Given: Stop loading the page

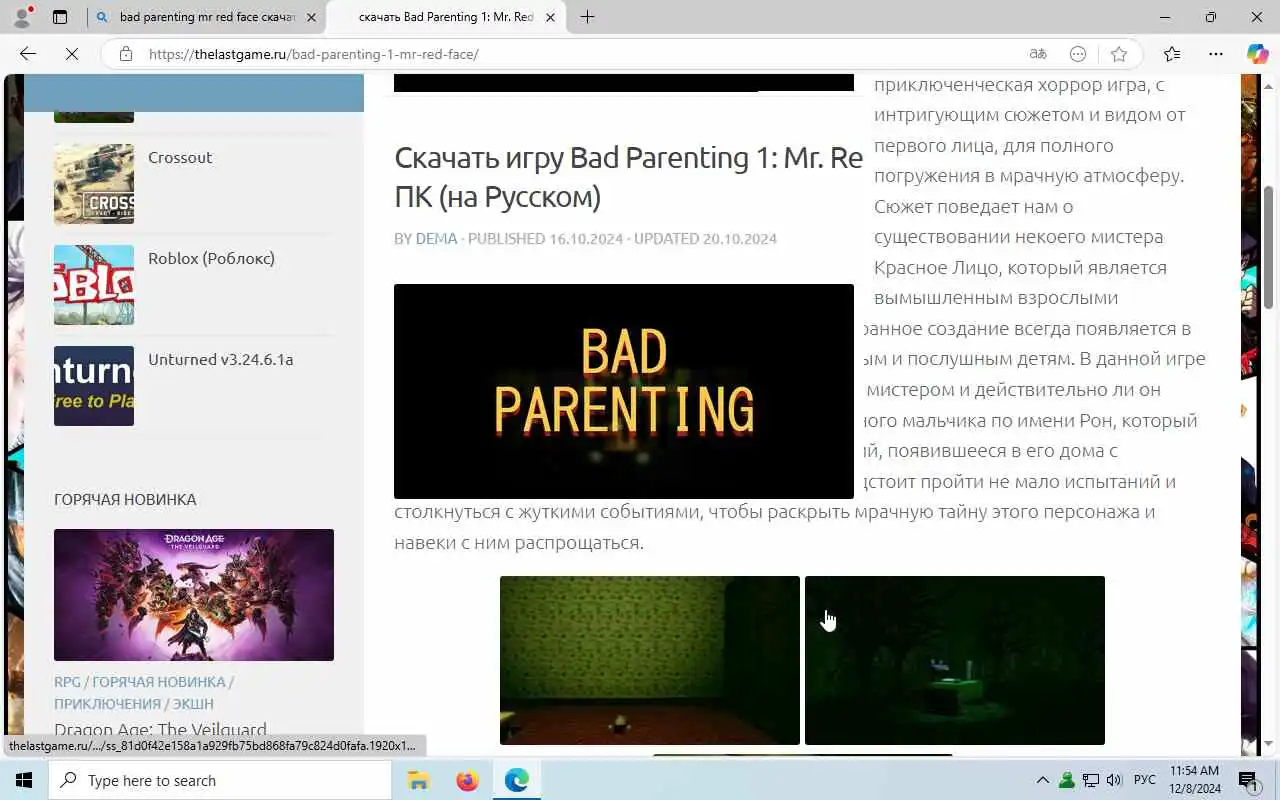Looking at the screenshot, I should (72, 54).
